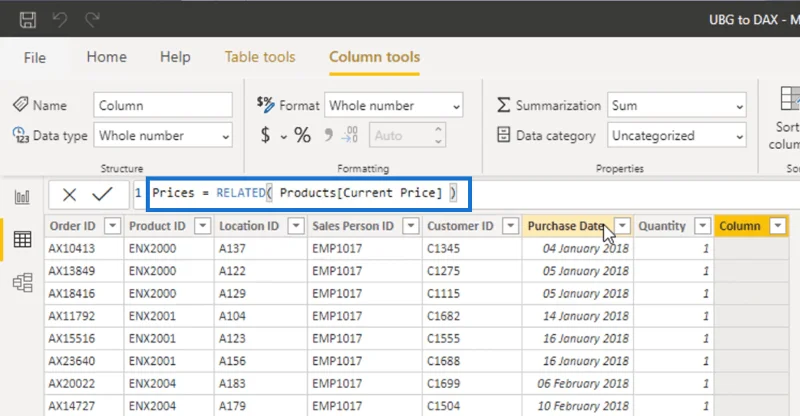Viewport: 800px width, 416px height.
Task: Open Customer ID column filter dropdown
Action: point(510,226)
